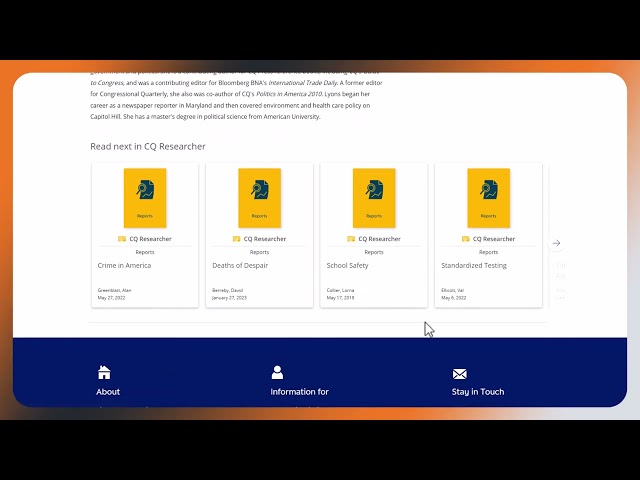Select the date May 27, 2022
The height and width of the screenshot is (480, 640).
click(111, 298)
